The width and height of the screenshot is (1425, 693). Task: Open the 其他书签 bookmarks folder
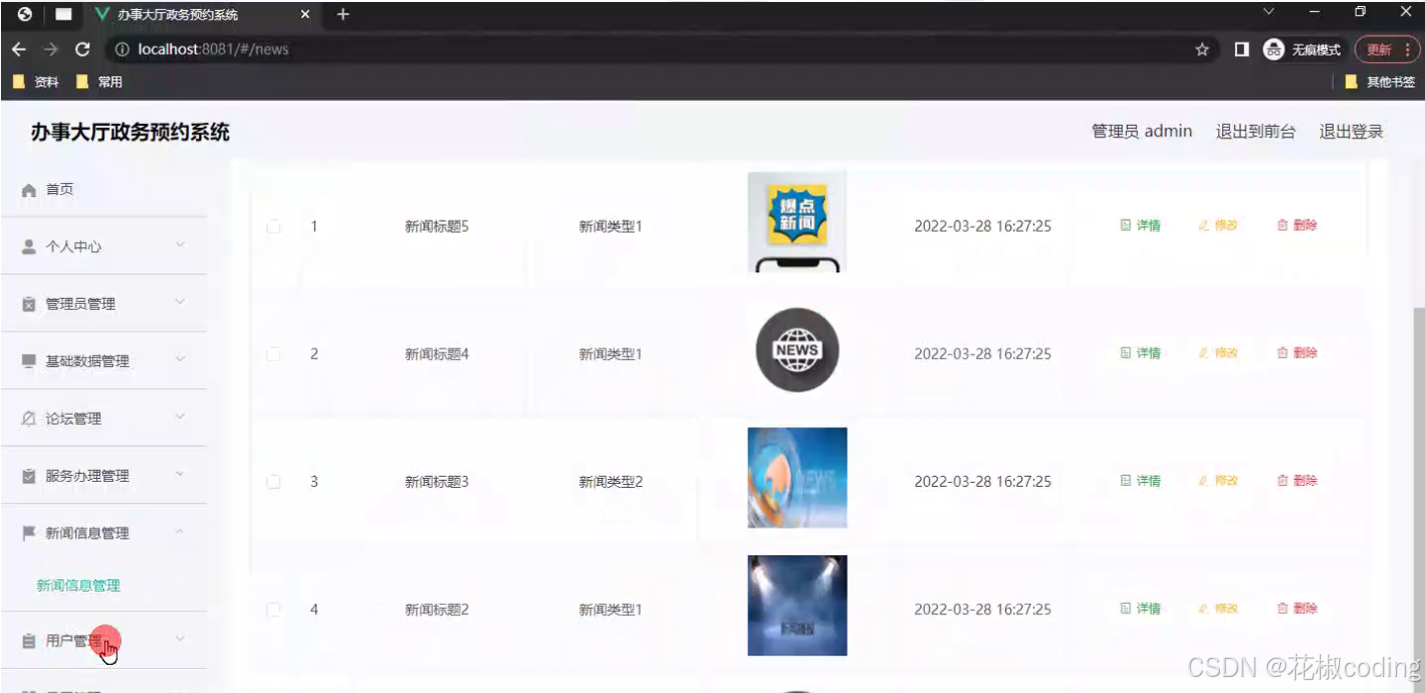(1380, 82)
